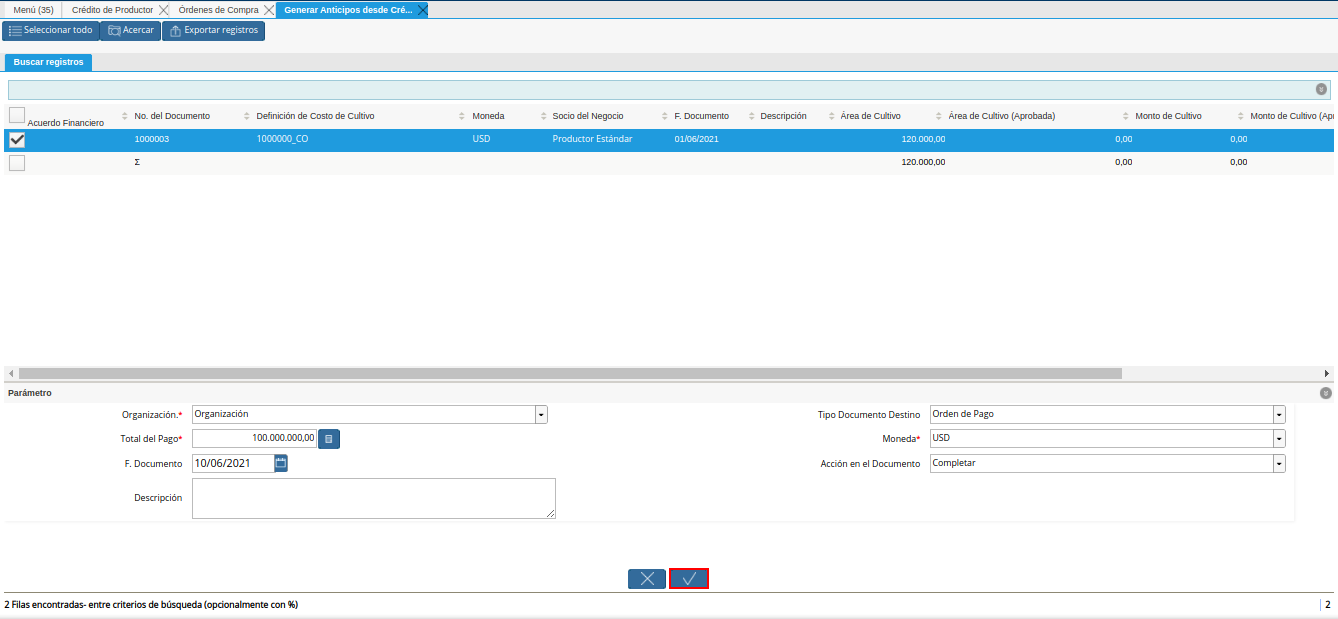Click the Descripción text area

tap(373, 498)
